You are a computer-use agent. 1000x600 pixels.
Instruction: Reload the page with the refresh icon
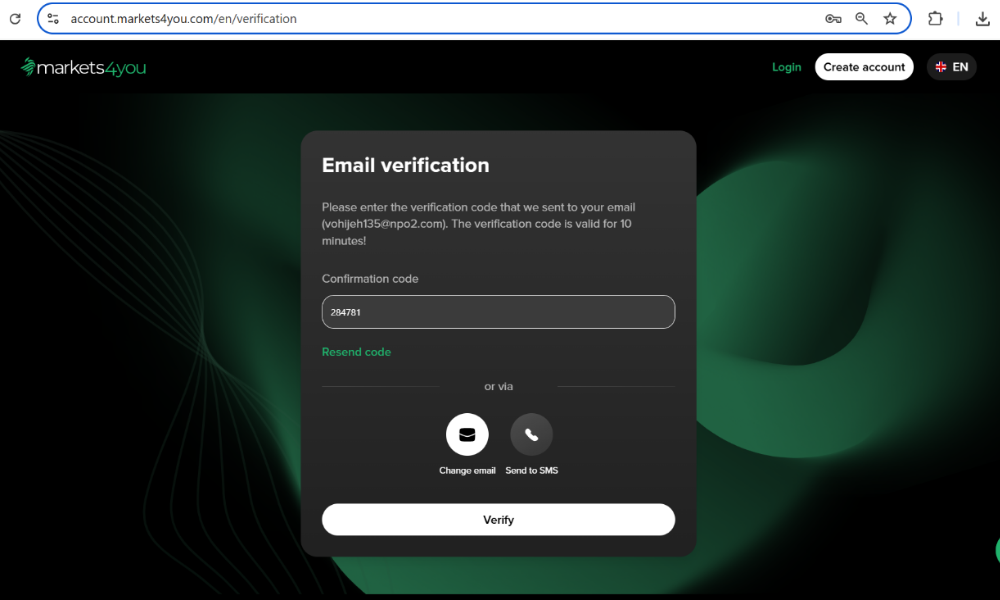(15, 19)
